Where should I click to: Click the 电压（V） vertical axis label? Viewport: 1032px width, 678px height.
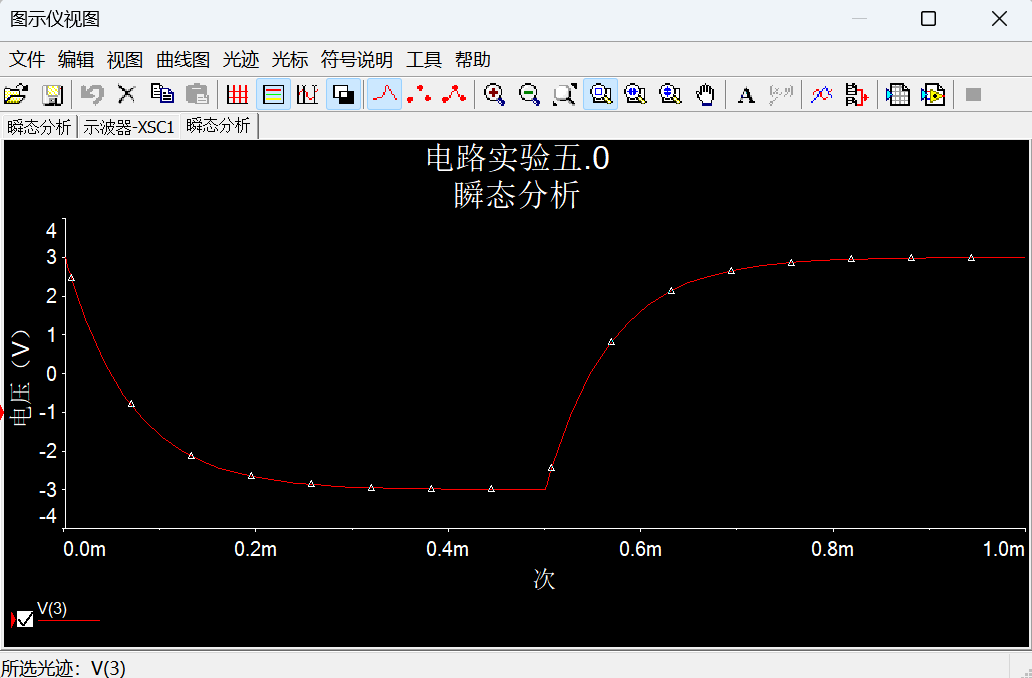coord(21,378)
